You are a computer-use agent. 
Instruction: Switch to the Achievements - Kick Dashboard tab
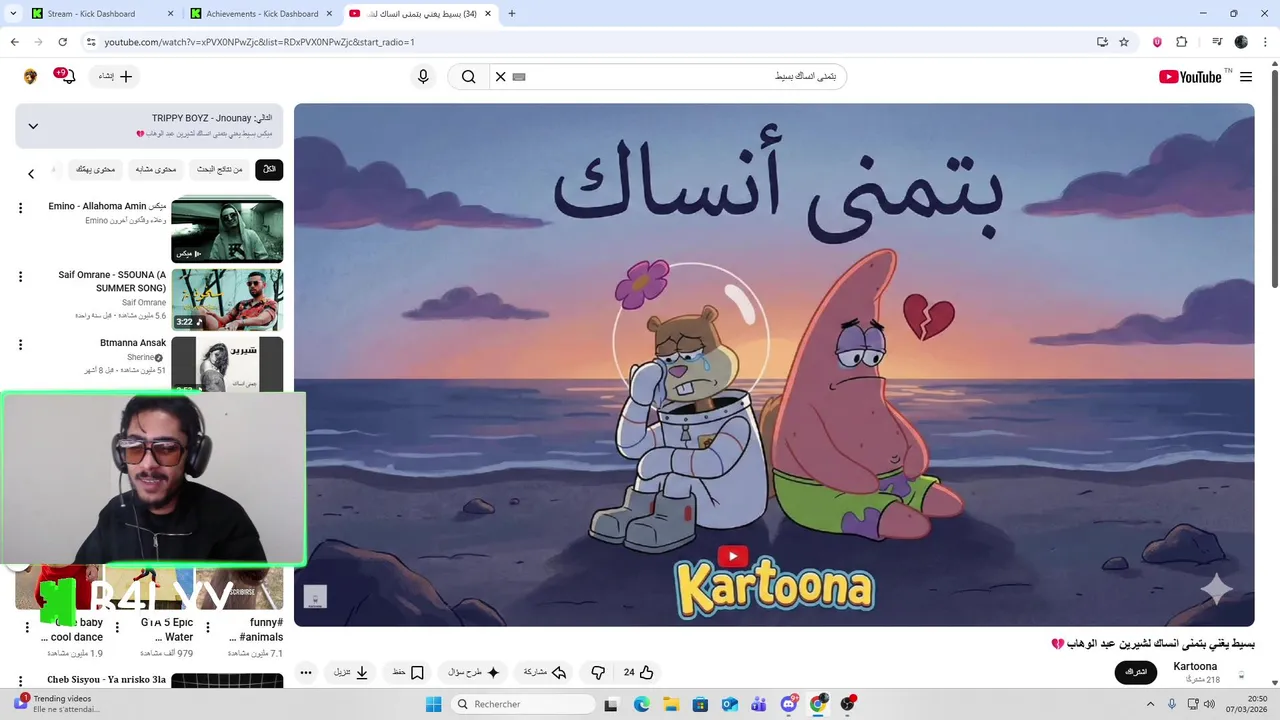coord(262,14)
